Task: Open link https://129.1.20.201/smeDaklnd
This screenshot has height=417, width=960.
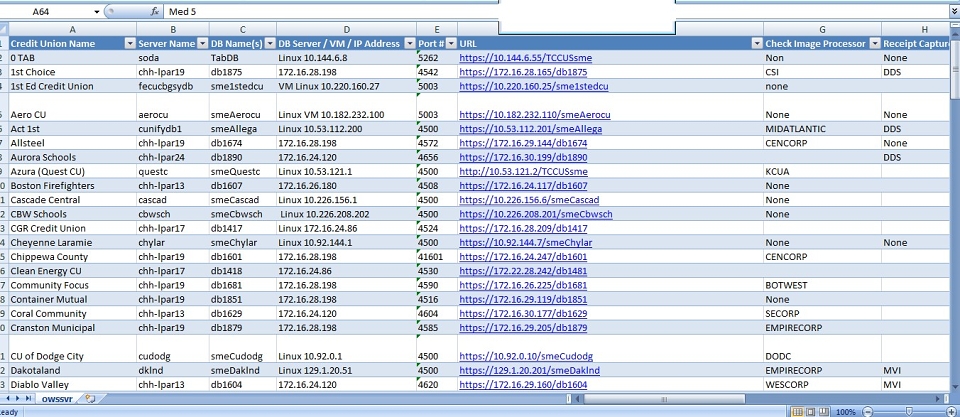Action: pyautogui.click(x=529, y=370)
